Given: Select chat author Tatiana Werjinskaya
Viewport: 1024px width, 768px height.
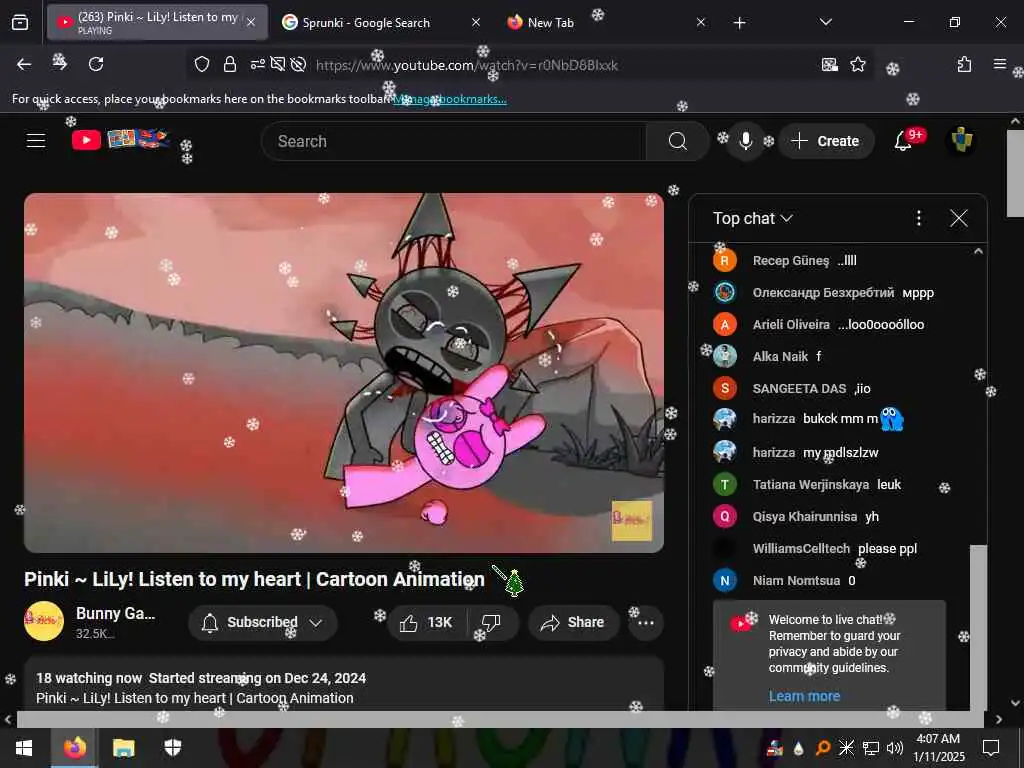Looking at the screenshot, I should (x=811, y=485).
